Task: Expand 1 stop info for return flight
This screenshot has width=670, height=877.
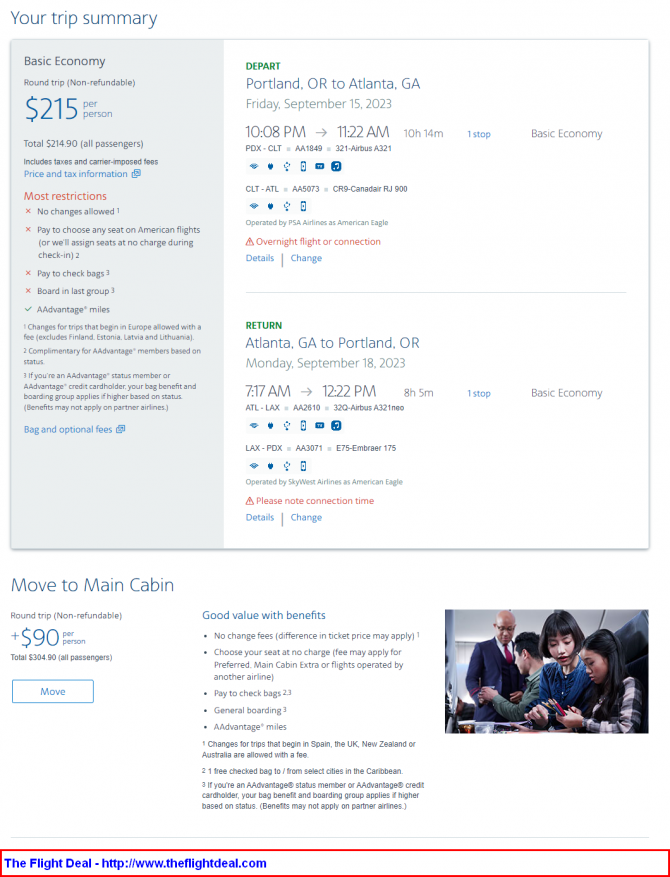Action: pos(479,394)
